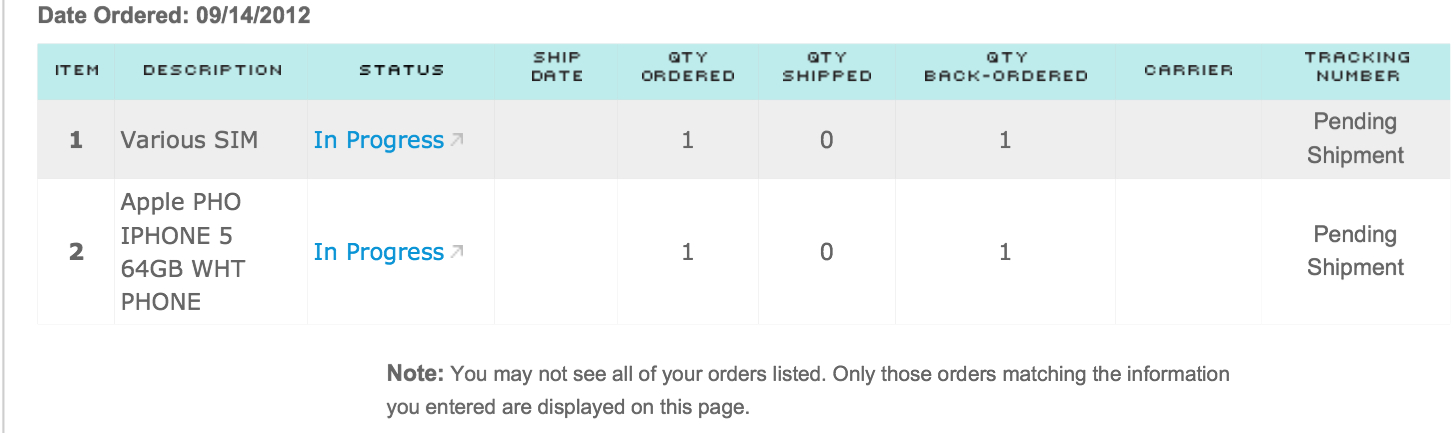Click the CARRIER column header
The width and height of the screenshot is (1456, 433).
click(1189, 70)
